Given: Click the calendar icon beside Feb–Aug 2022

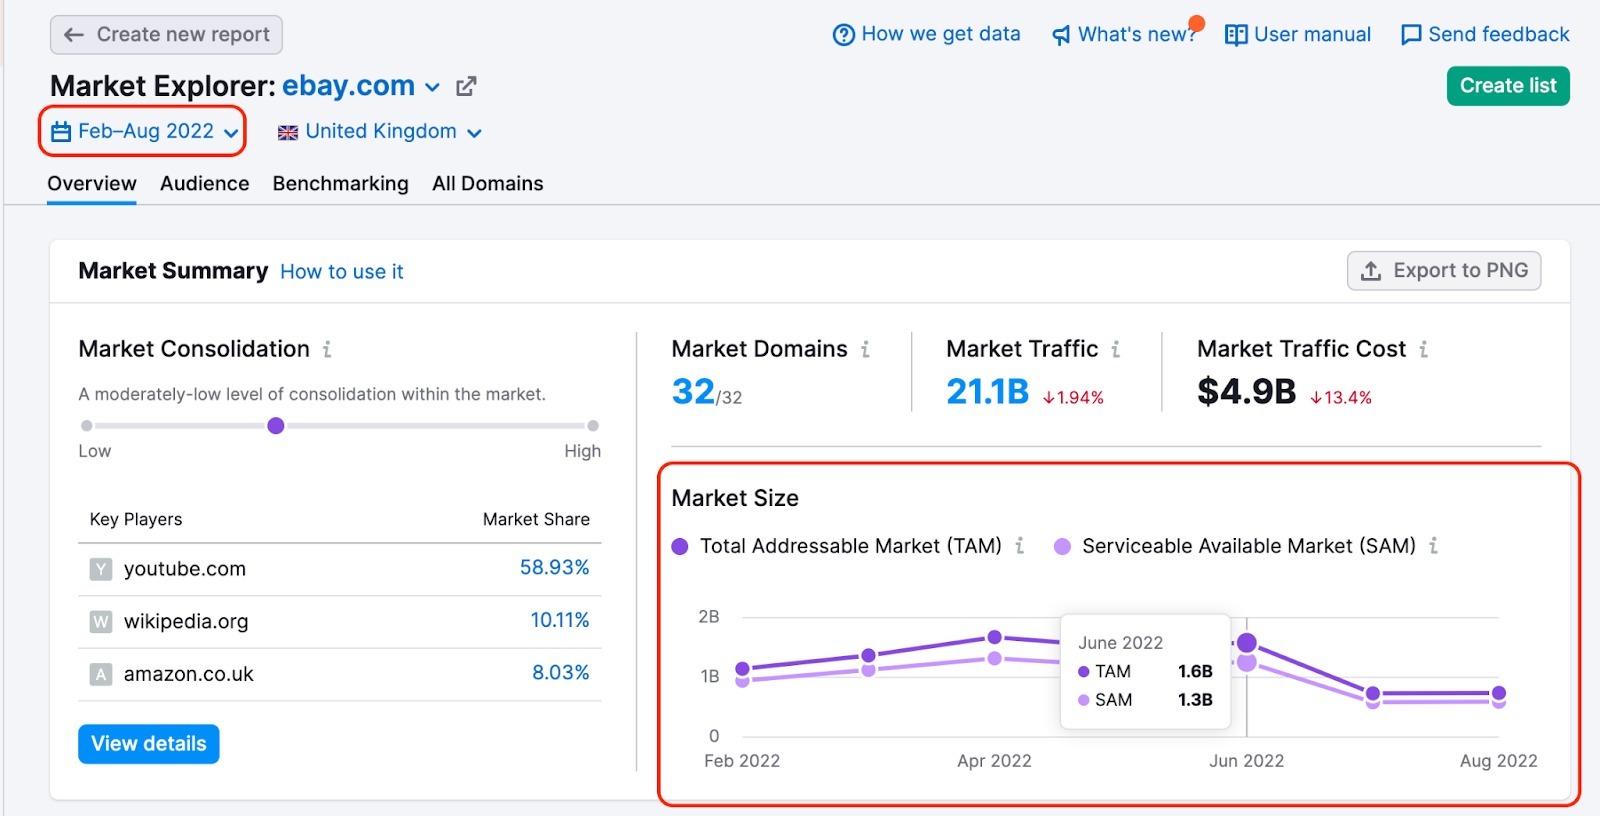Looking at the screenshot, I should click(x=61, y=131).
